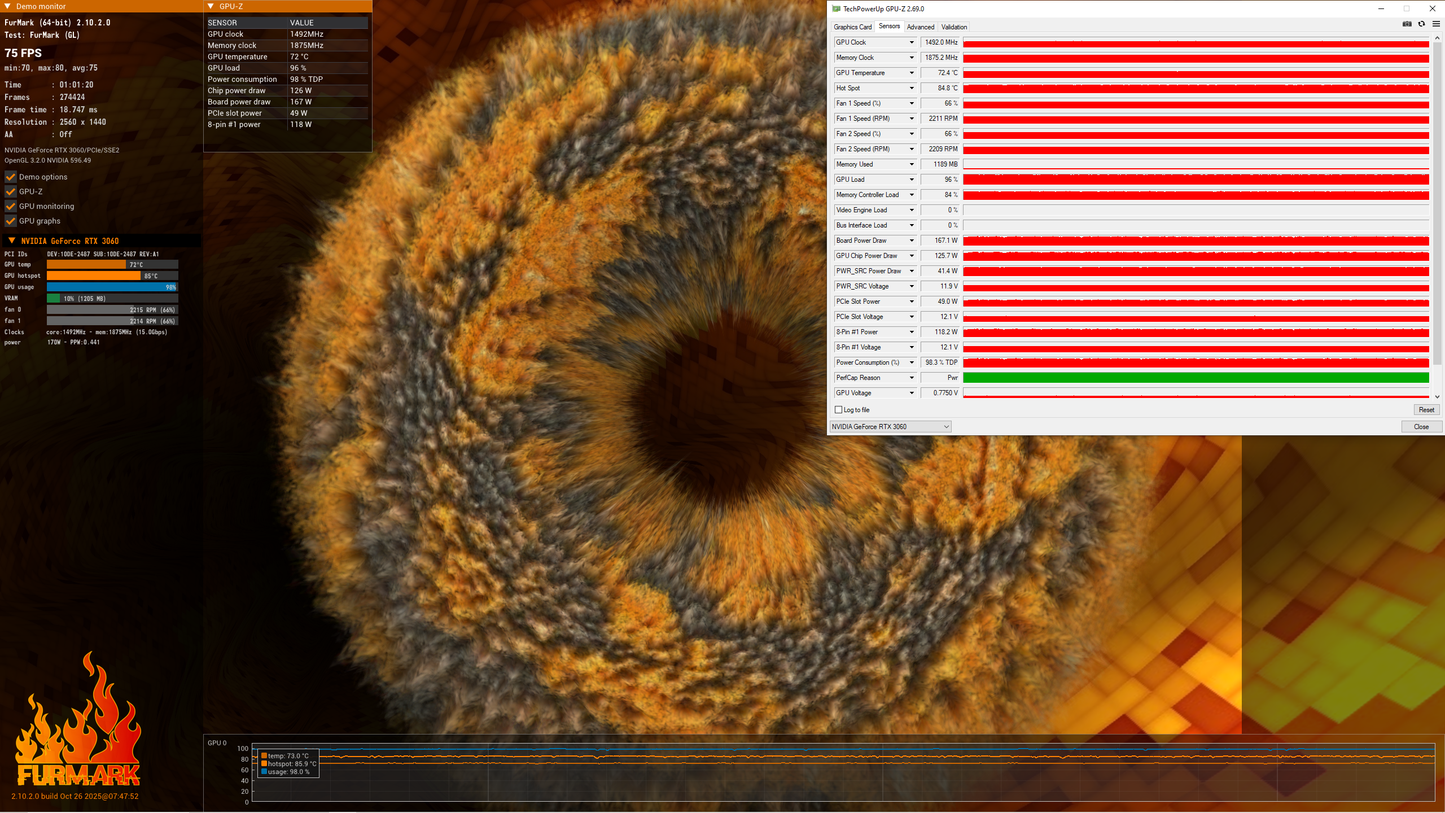Click the GPU Temperature red graph in GPU-Z

click(1196, 73)
